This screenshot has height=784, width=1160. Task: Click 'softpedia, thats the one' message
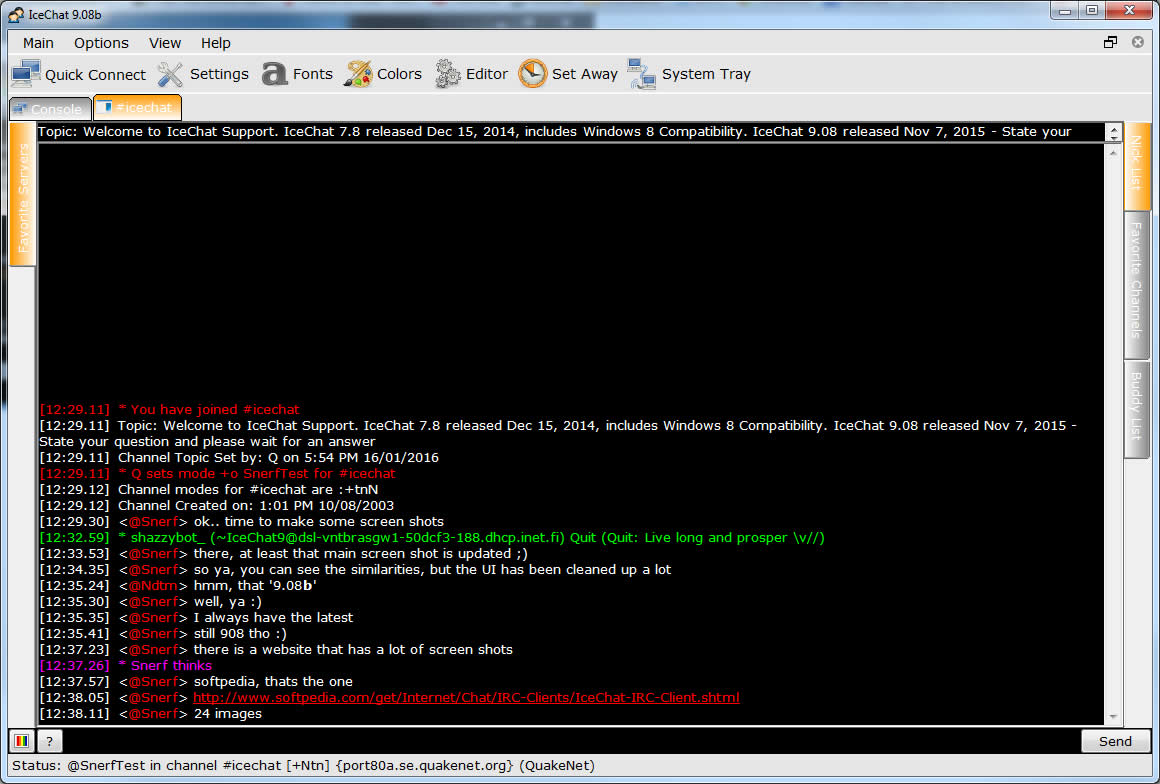(273, 681)
